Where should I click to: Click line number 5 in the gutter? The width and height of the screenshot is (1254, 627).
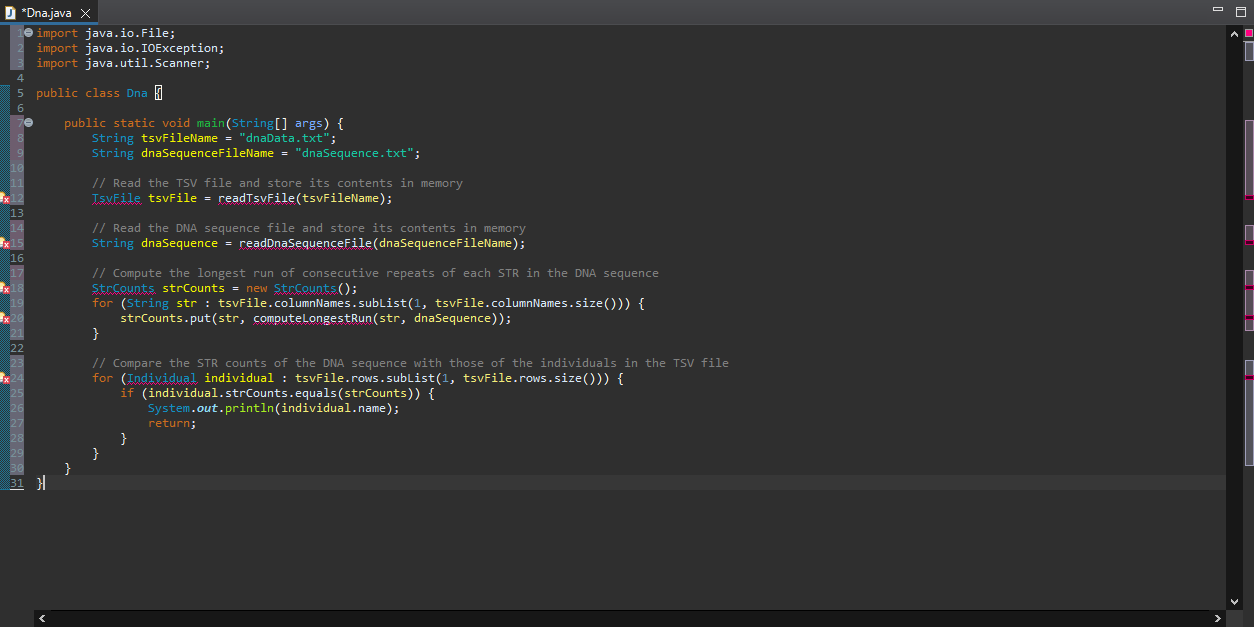pyautogui.click(x=20, y=93)
